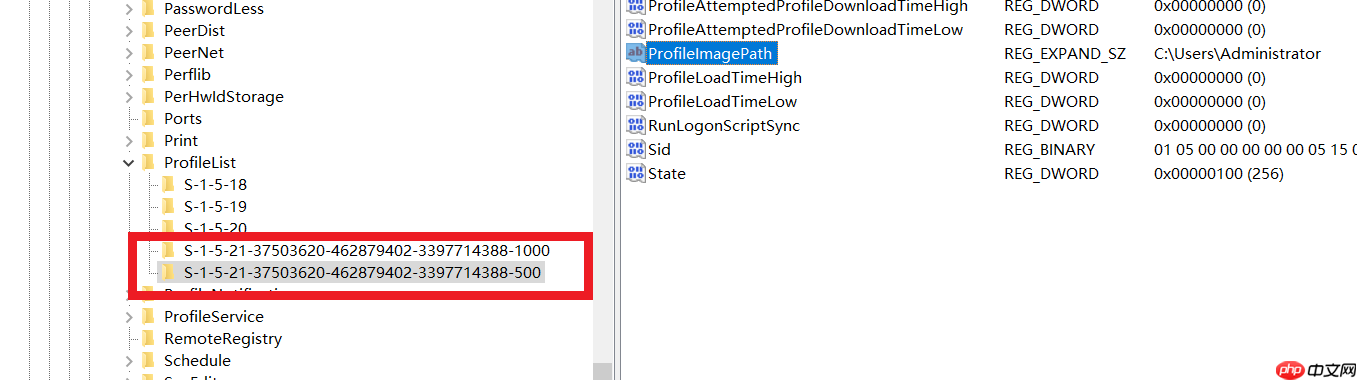
Task: Click the PeerDist folder icon
Action: 148,30
